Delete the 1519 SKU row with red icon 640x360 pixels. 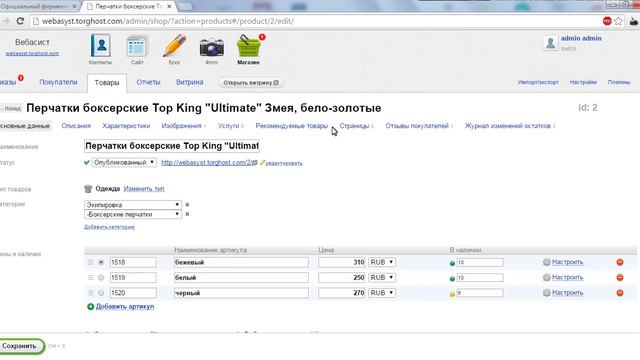click(620, 278)
